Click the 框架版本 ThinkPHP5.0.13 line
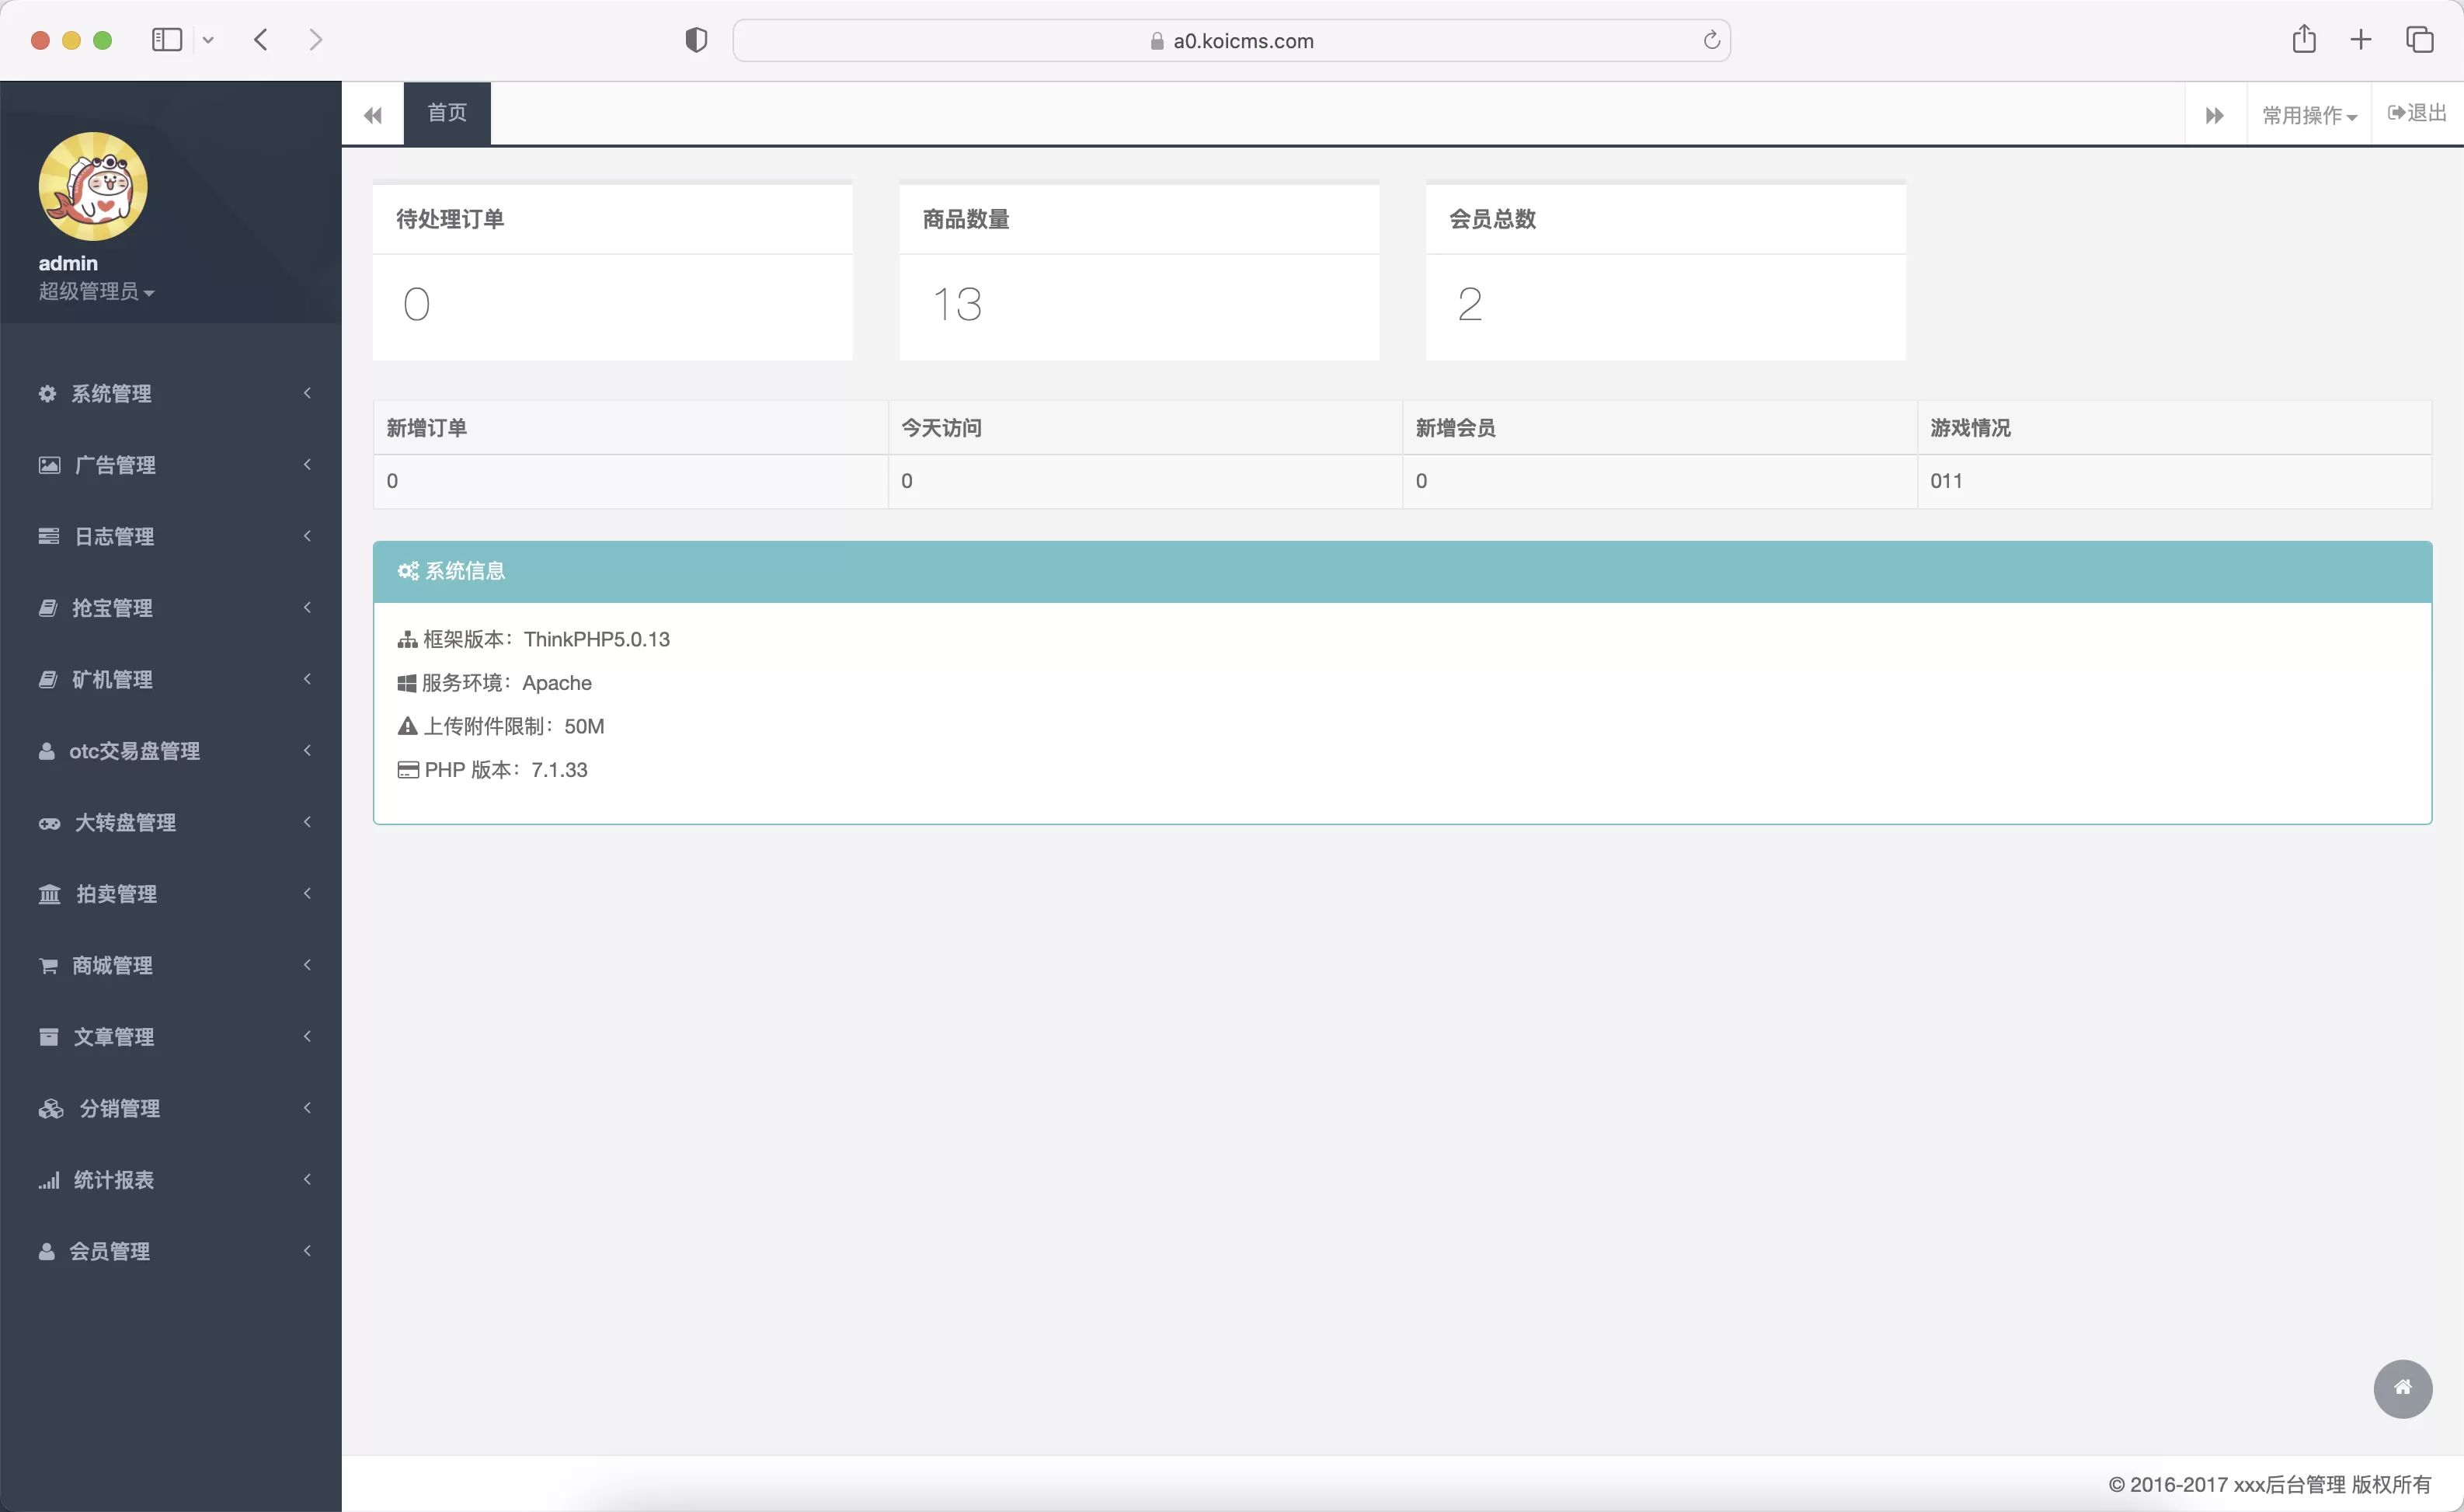2464x1512 pixels. (x=534, y=640)
